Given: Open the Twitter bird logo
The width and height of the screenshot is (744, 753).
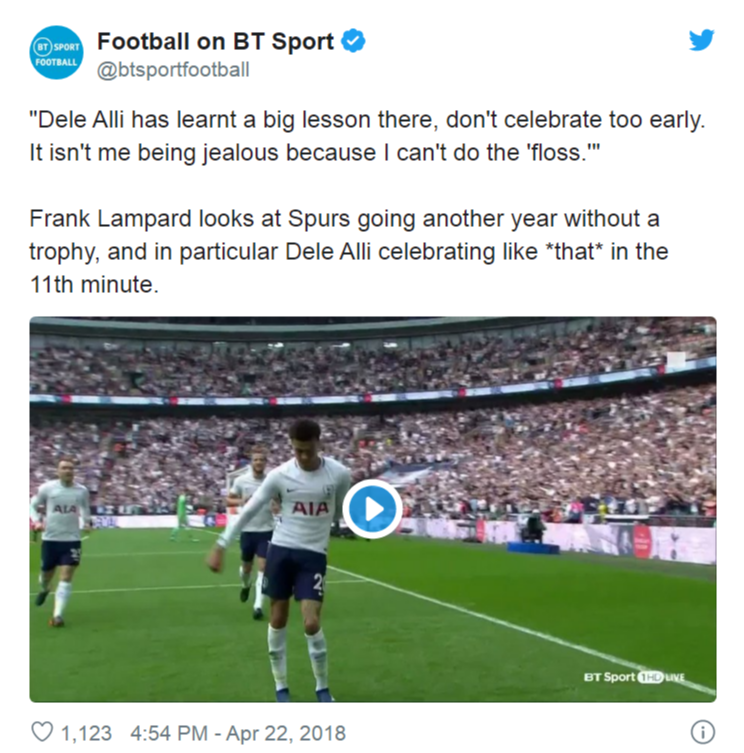Looking at the screenshot, I should coord(702,41).
